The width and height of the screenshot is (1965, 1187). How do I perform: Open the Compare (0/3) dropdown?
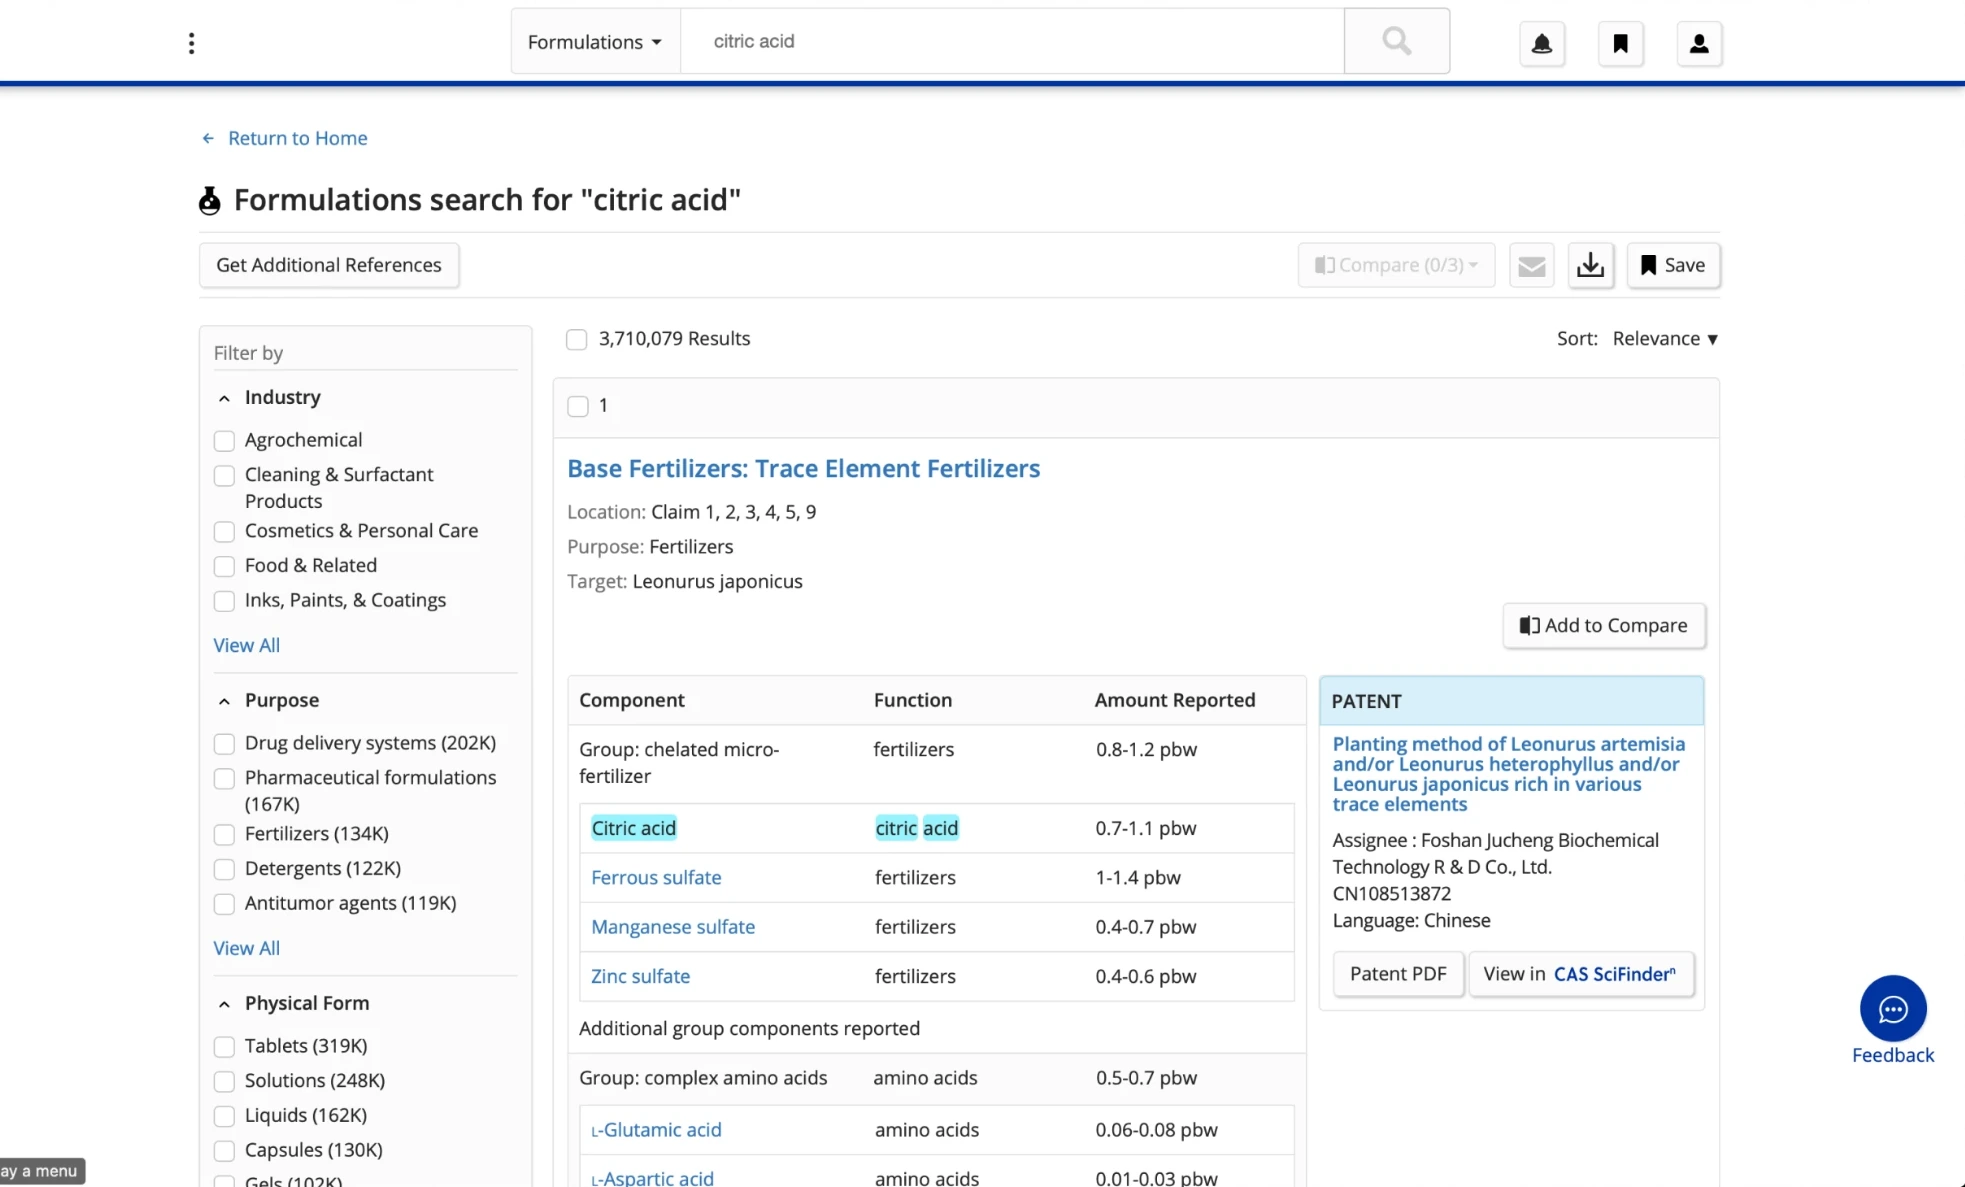[1396, 265]
